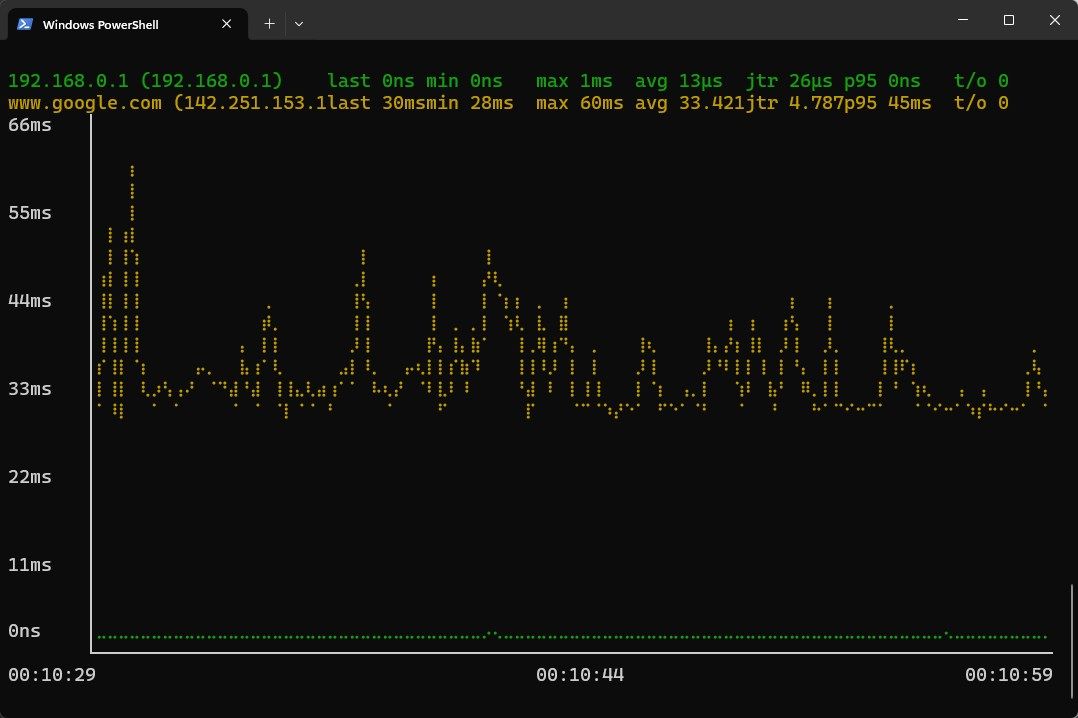
Task: Click the 00:10:29 time label
Action: pyautogui.click(x=52, y=675)
